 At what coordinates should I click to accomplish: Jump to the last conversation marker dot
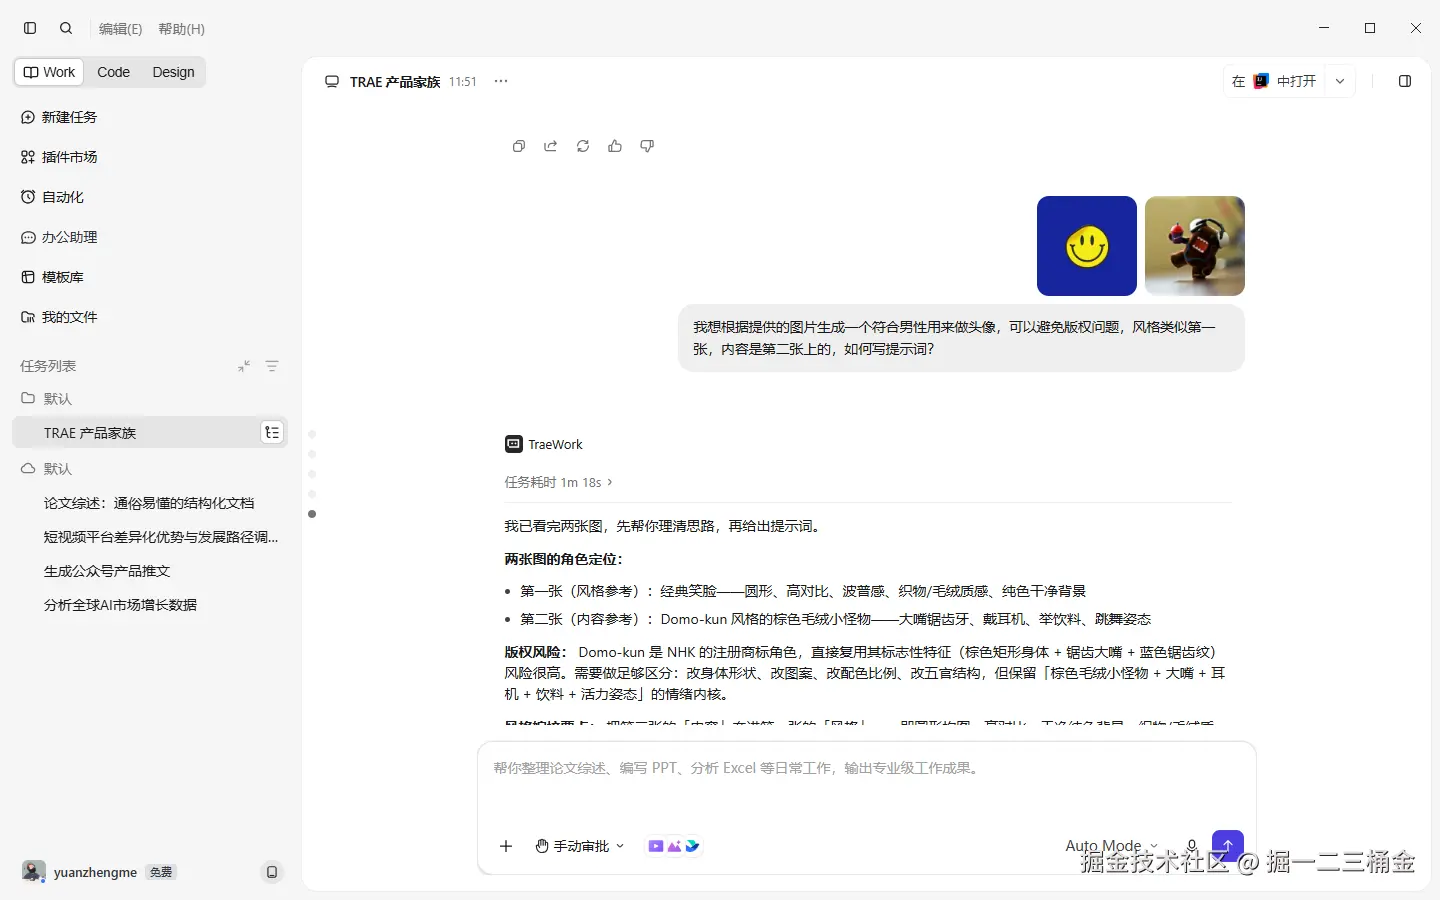[x=312, y=514]
